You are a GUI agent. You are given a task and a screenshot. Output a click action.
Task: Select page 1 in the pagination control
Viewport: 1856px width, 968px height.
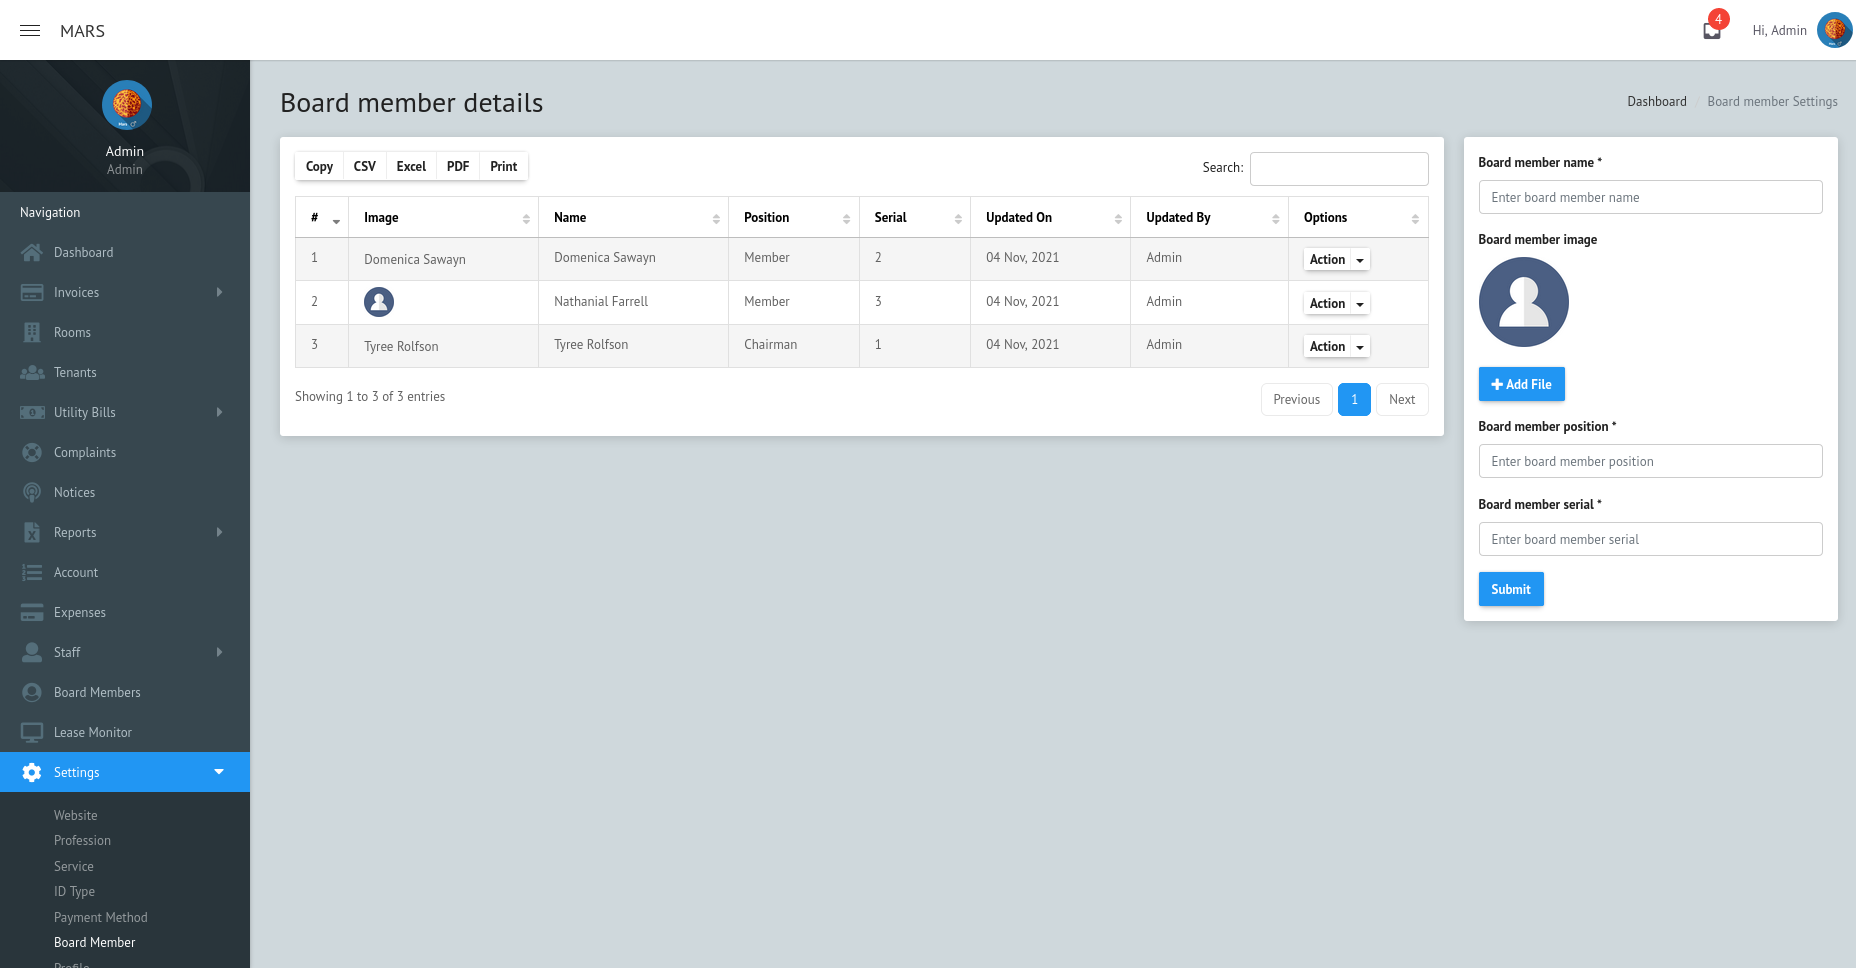[x=1354, y=399]
